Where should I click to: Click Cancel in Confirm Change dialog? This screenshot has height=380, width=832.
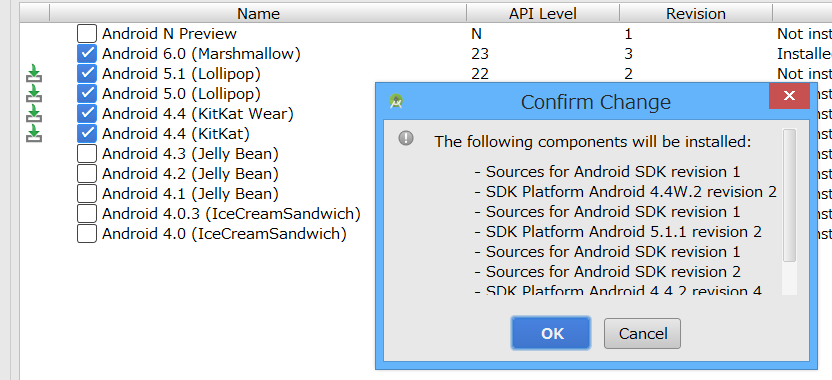click(643, 333)
